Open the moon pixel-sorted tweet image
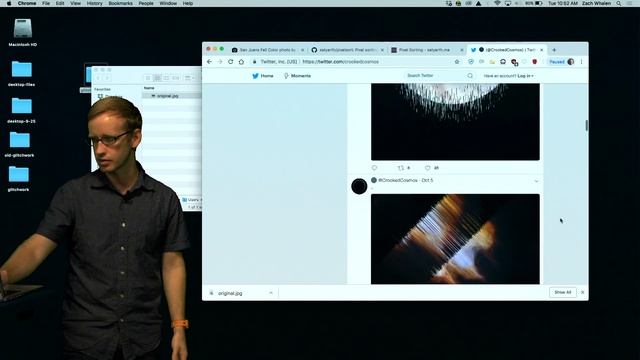 coord(455,122)
